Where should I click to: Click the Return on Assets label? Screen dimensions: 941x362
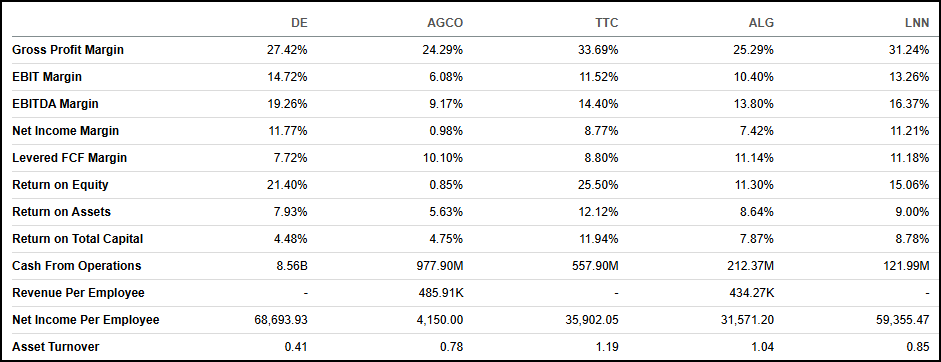tap(61, 212)
